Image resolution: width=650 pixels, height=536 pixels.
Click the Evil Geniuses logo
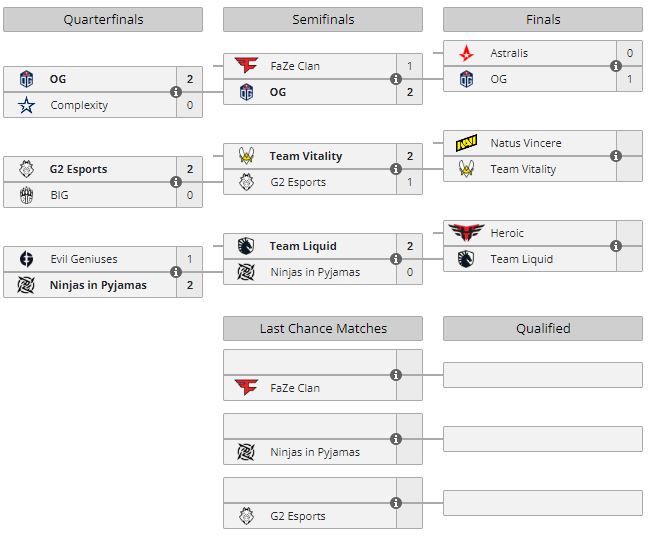27,259
